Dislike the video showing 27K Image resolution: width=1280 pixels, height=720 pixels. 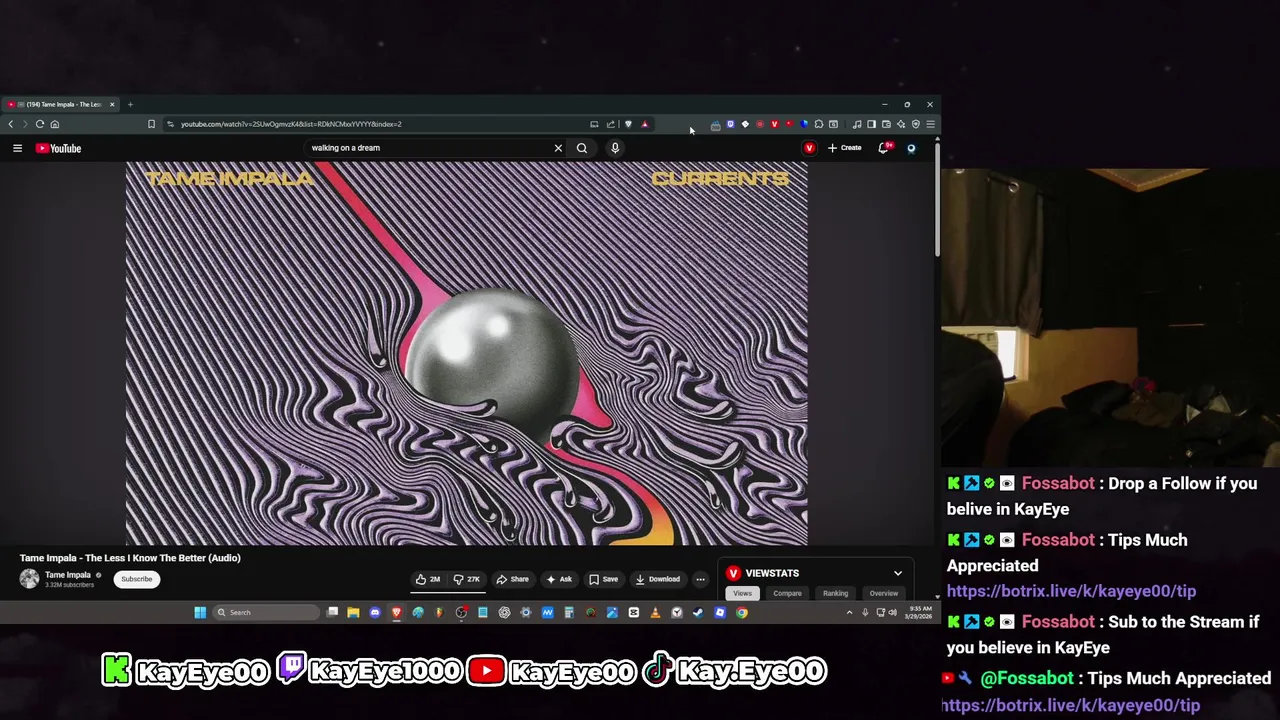(x=467, y=579)
